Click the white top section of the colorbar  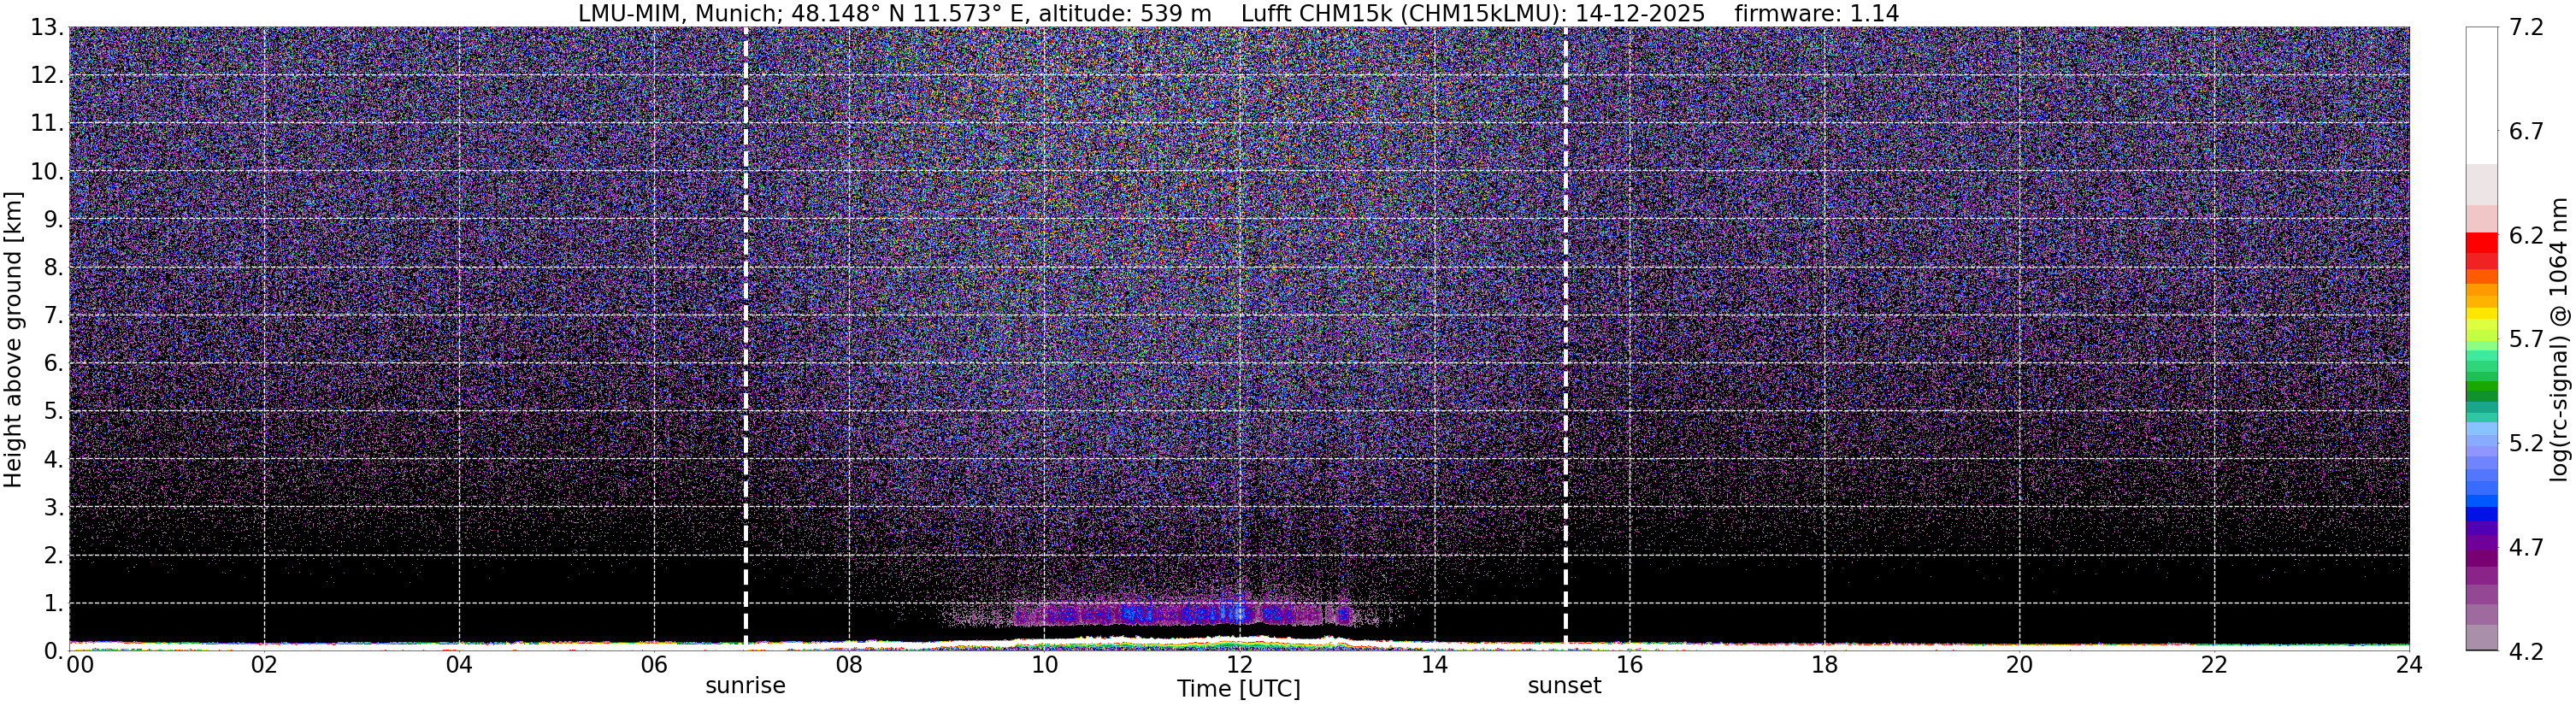[x=2481, y=95]
